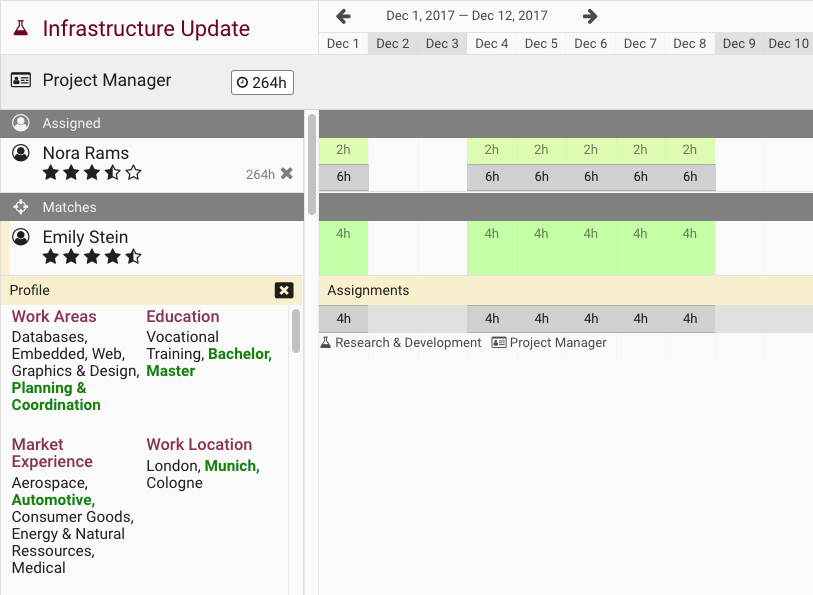Click the highlighted Munich location

(x=232, y=465)
